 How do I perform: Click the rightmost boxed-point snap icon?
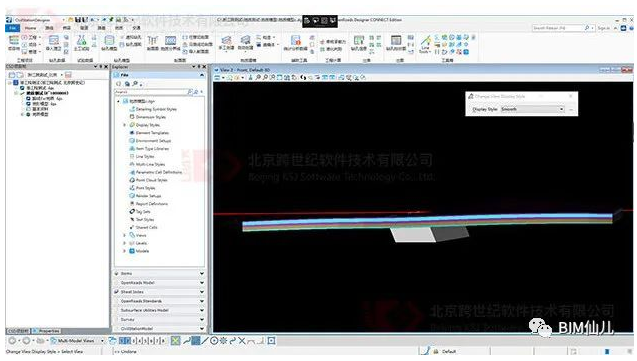coord(271,341)
